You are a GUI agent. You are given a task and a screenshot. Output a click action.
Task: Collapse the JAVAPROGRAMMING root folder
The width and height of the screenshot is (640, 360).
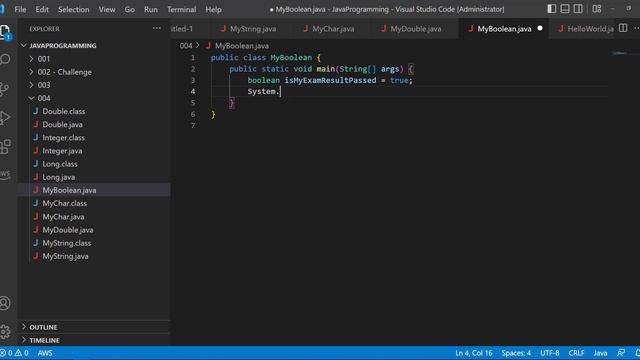pyautogui.click(x=24, y=45)
